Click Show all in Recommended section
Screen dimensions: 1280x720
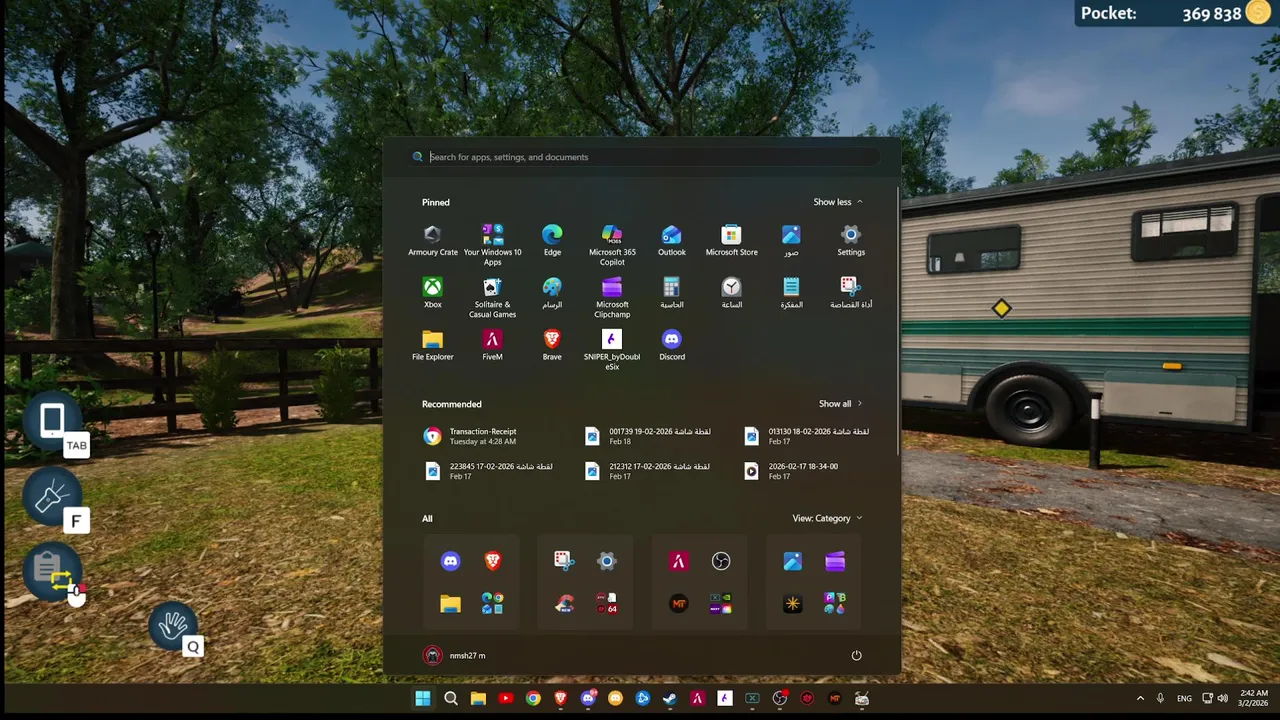click(x=840, y=404)
